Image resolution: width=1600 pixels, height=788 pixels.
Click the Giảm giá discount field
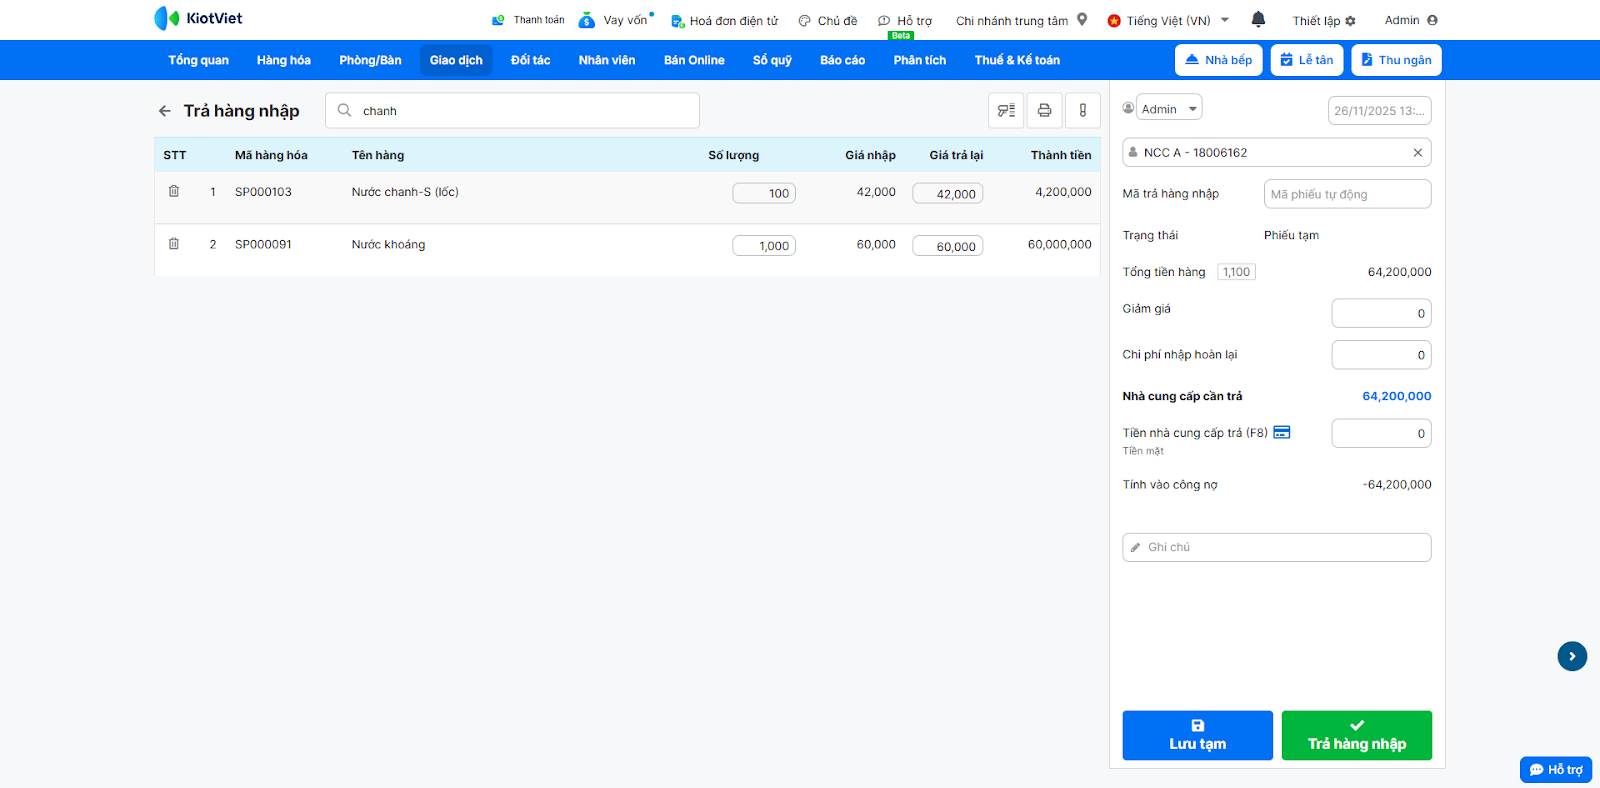(1381, 313)
